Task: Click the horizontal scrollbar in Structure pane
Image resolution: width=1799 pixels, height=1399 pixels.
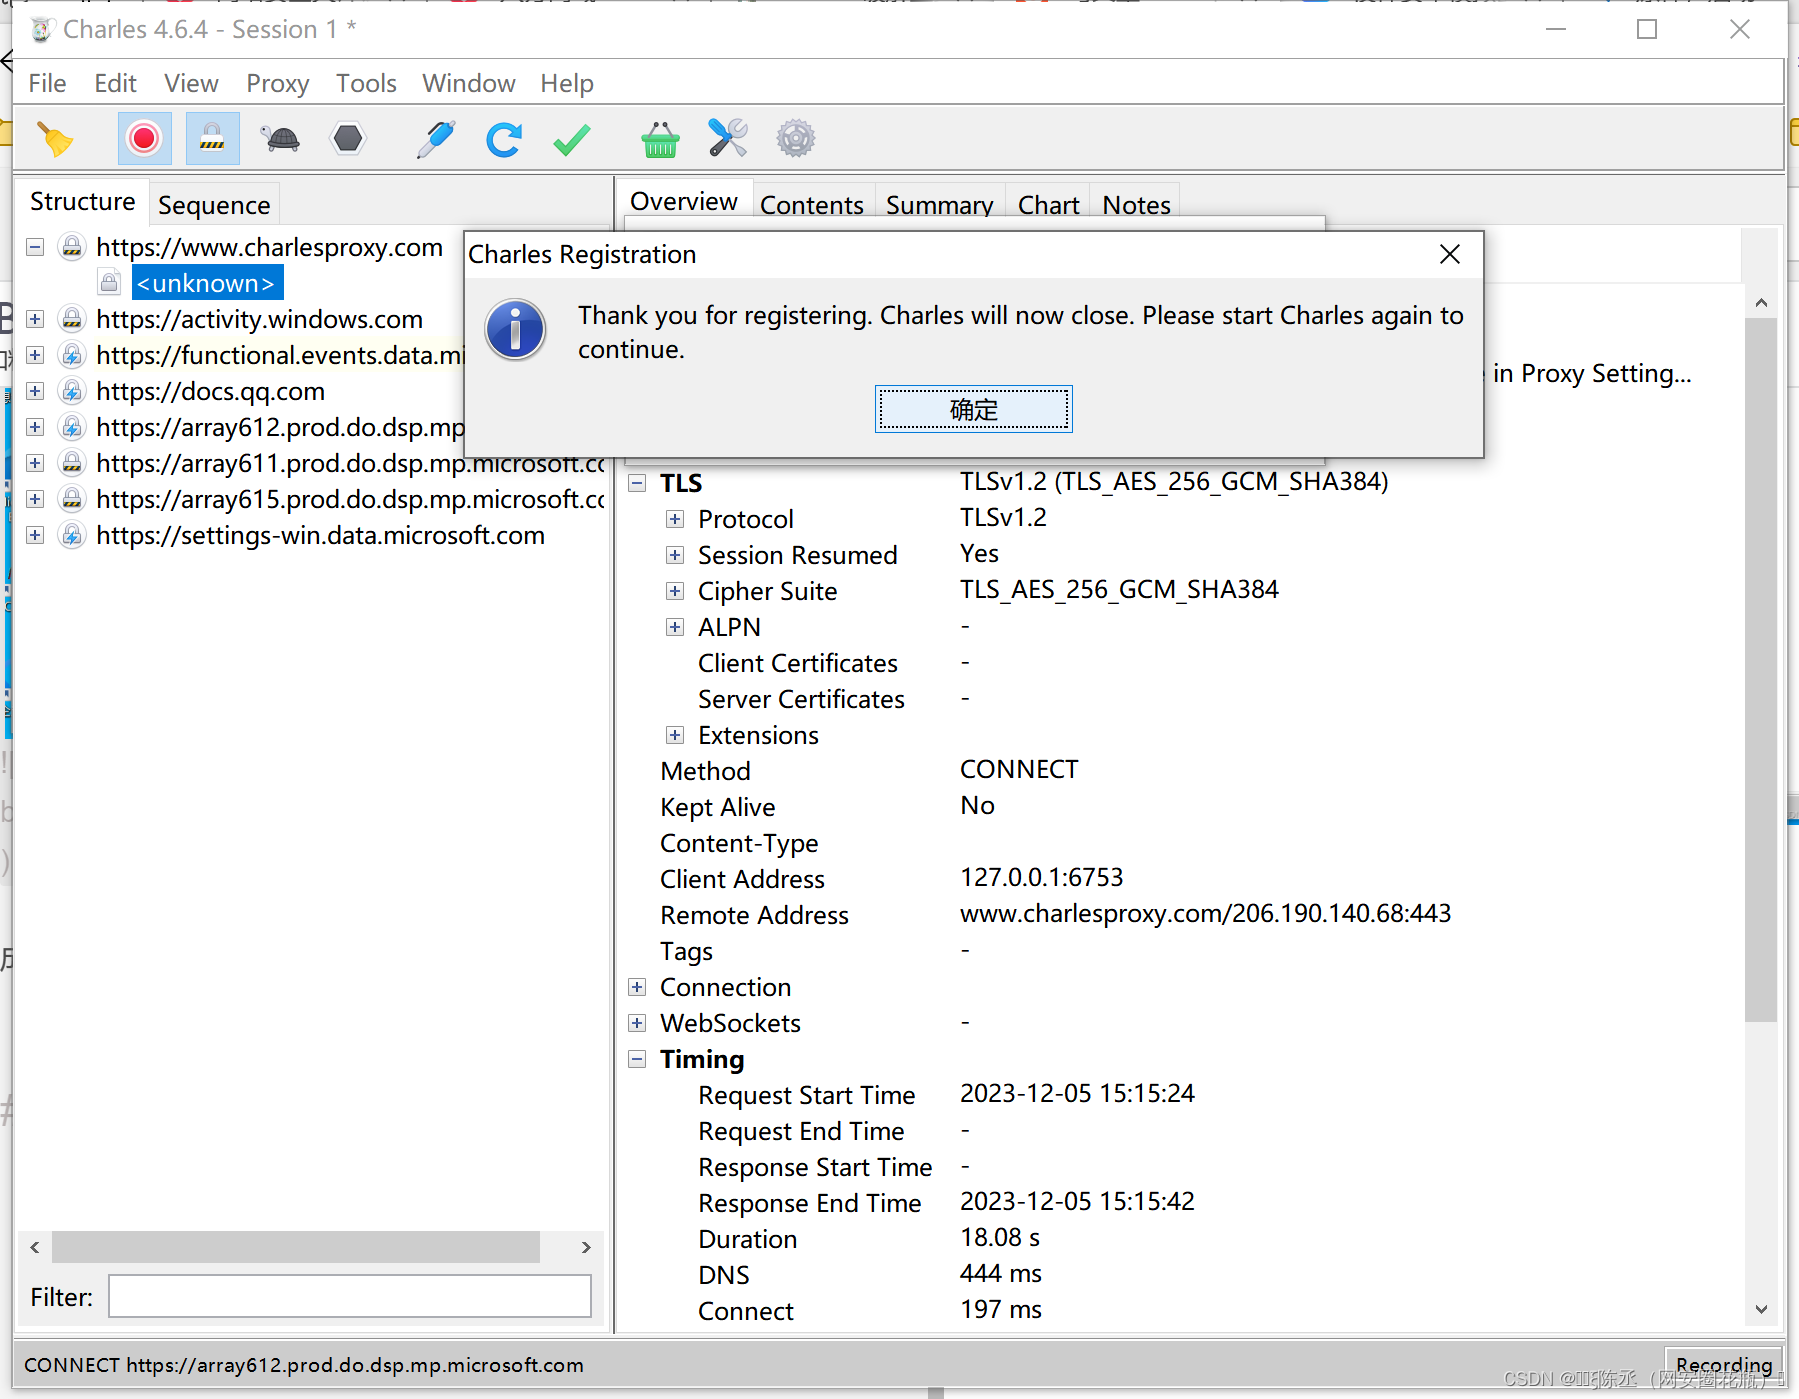Action: (296, 1247)
